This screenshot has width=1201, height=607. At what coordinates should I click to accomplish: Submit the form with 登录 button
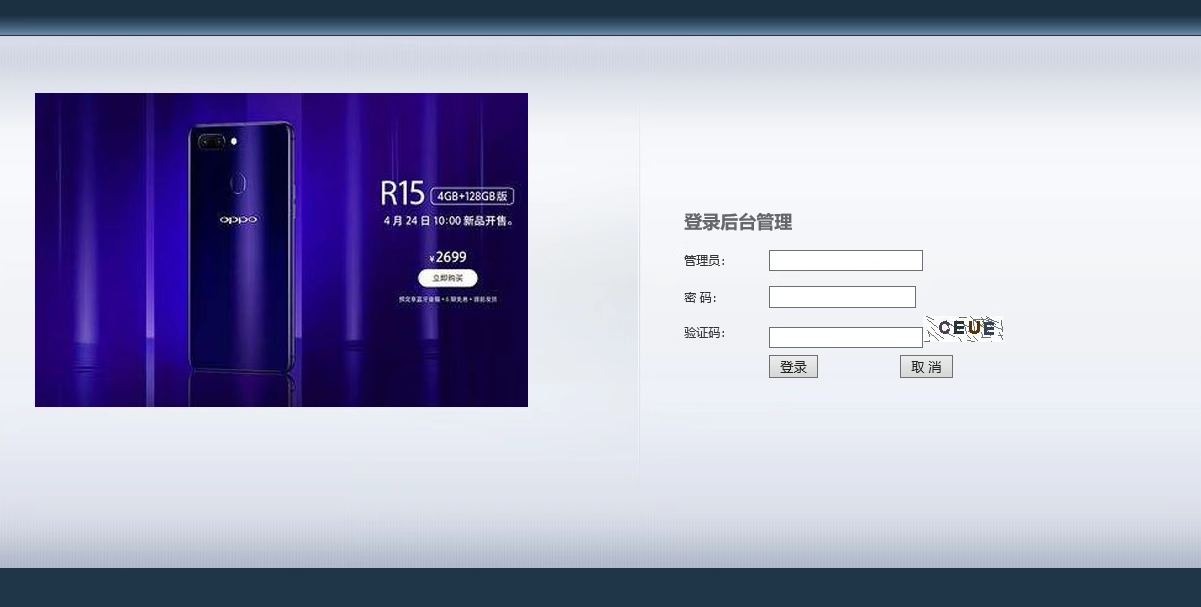[793, 366]
